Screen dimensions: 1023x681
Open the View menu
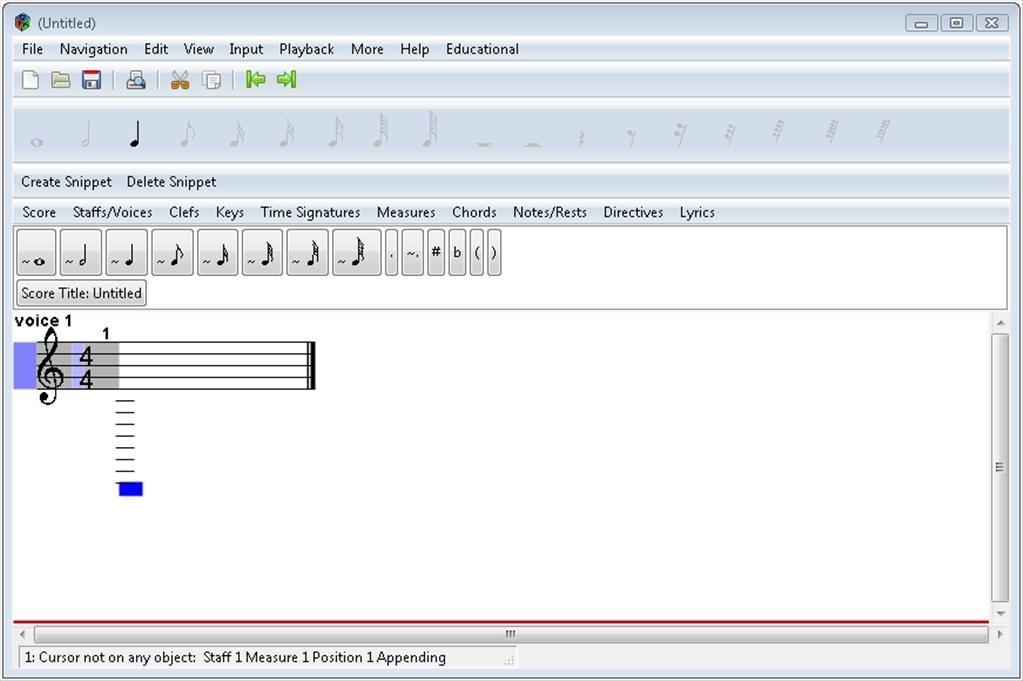198,49
